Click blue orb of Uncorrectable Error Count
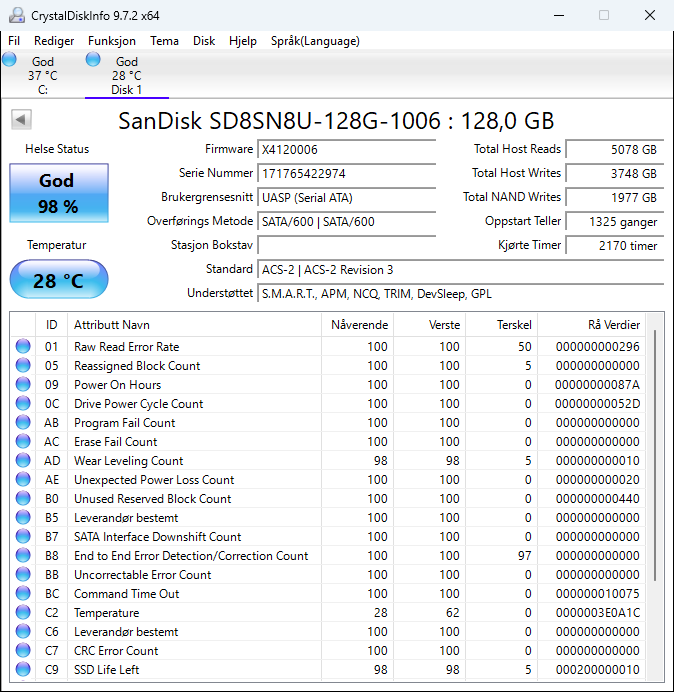This screenshot has height=692, width=674. [23, 574]
